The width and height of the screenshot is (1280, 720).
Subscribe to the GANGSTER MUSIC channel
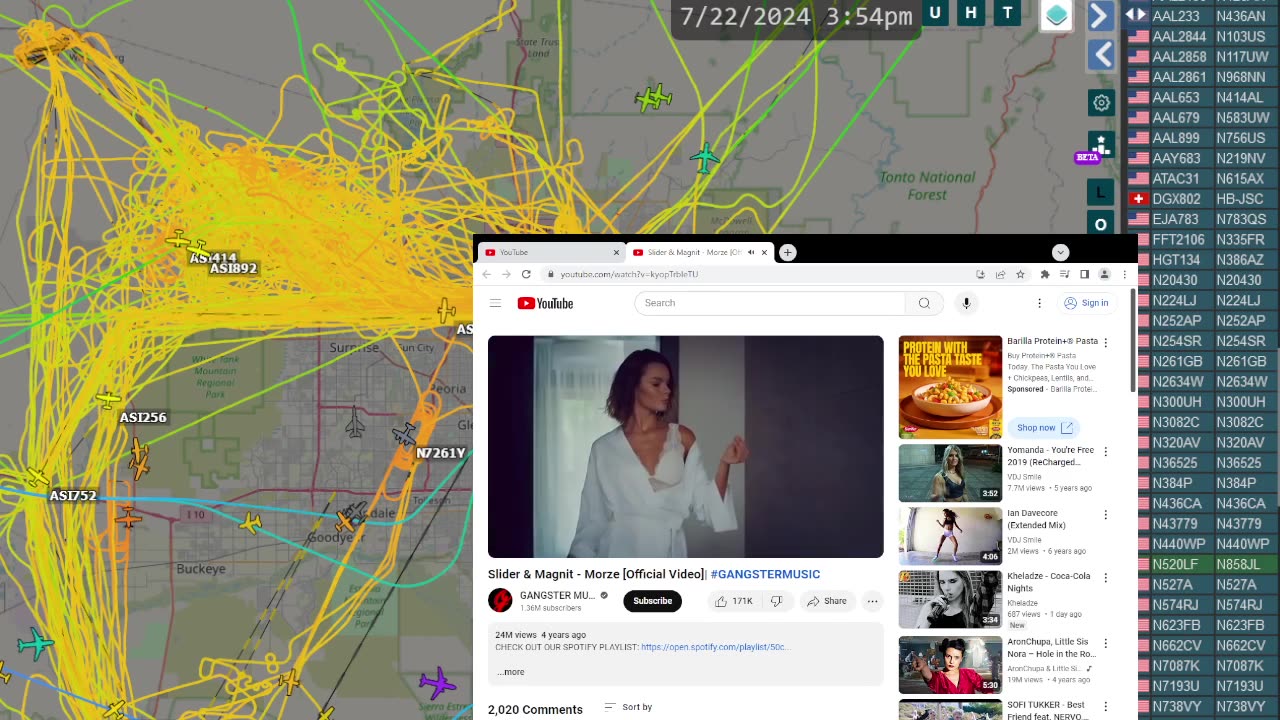(652, 601)
